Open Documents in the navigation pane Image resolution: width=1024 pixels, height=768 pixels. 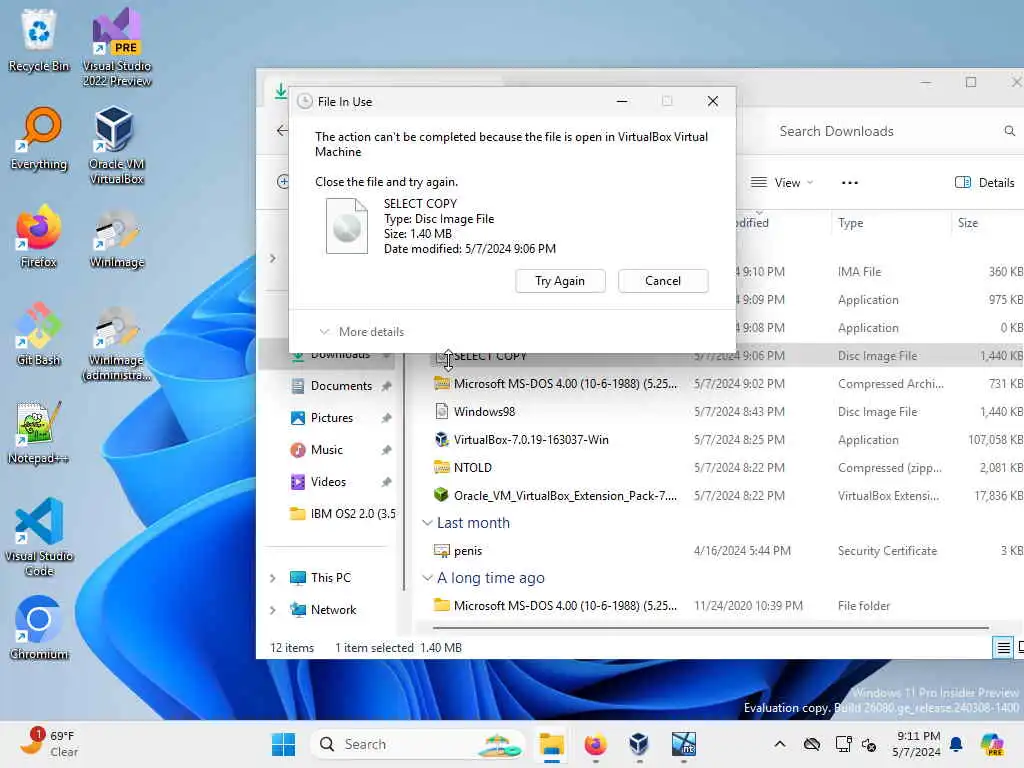coord(341,386)
